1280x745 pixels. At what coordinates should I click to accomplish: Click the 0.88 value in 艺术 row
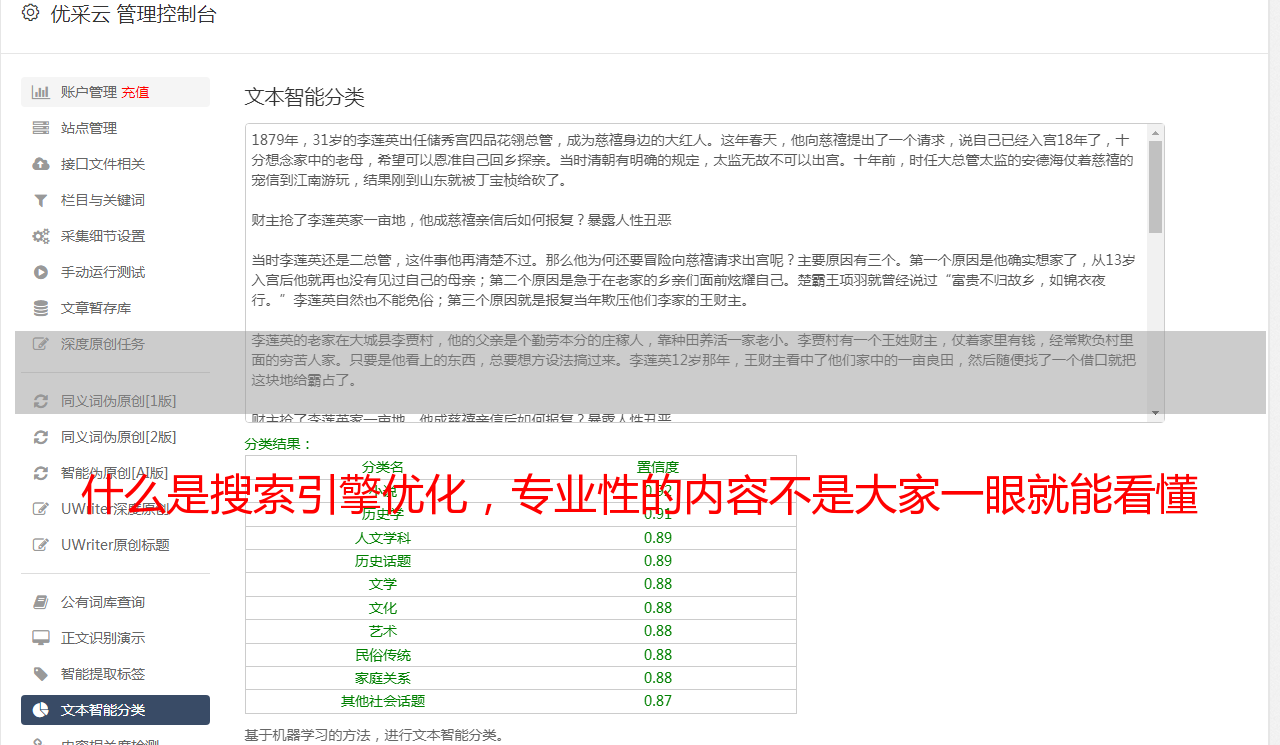pyautogui.click(x=658, y=631)
